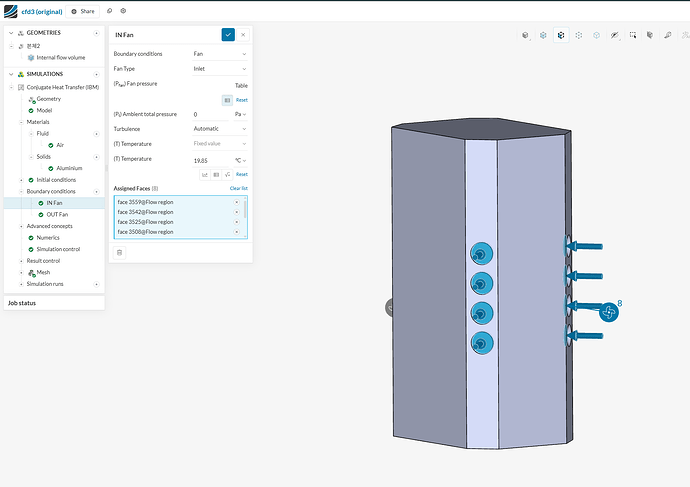Screen dimensions: 690x487
Task: Activate the box selection tool
Action: 632,35
